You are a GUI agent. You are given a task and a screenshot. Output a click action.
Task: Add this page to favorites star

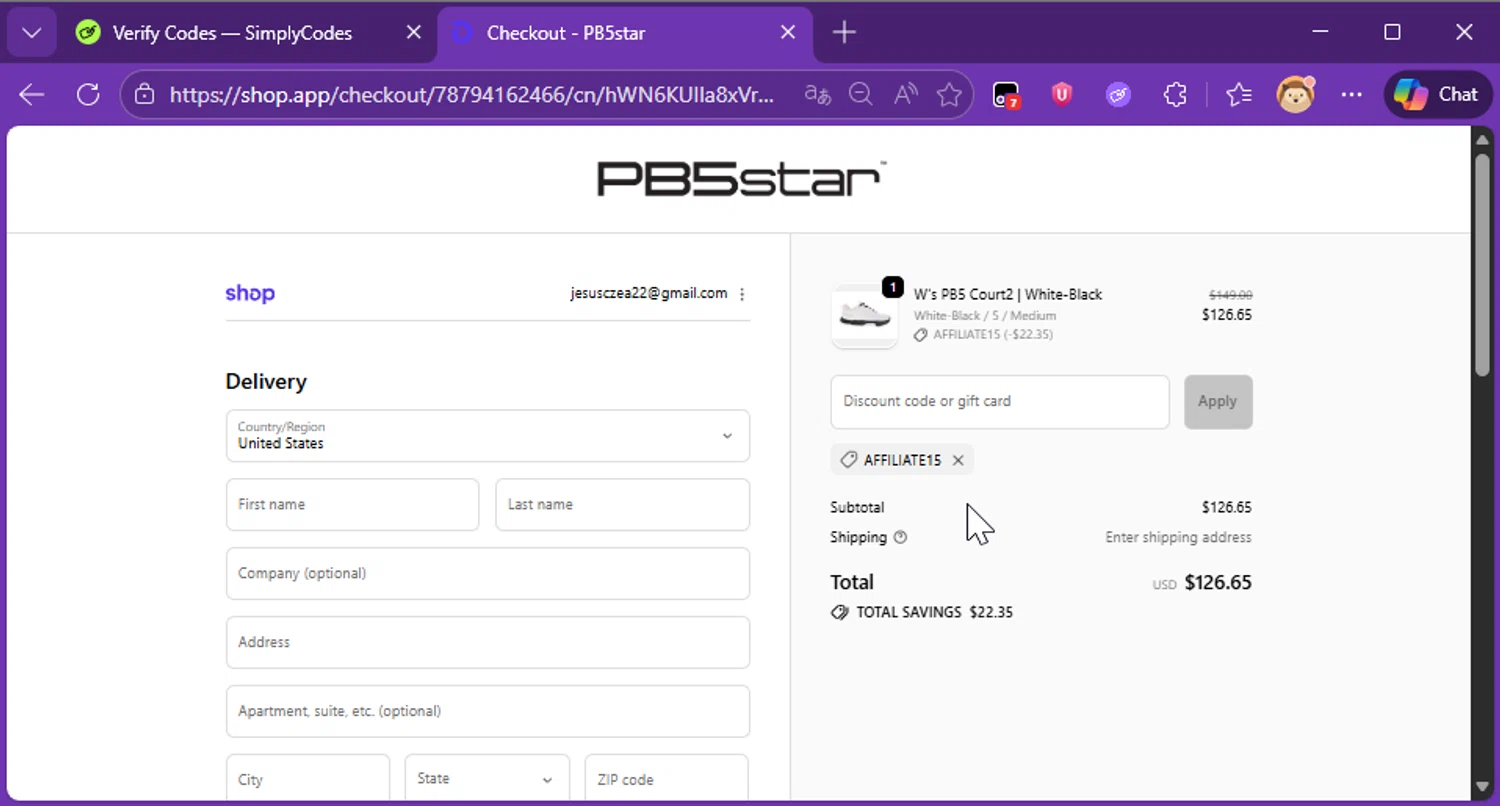(949, 95)
